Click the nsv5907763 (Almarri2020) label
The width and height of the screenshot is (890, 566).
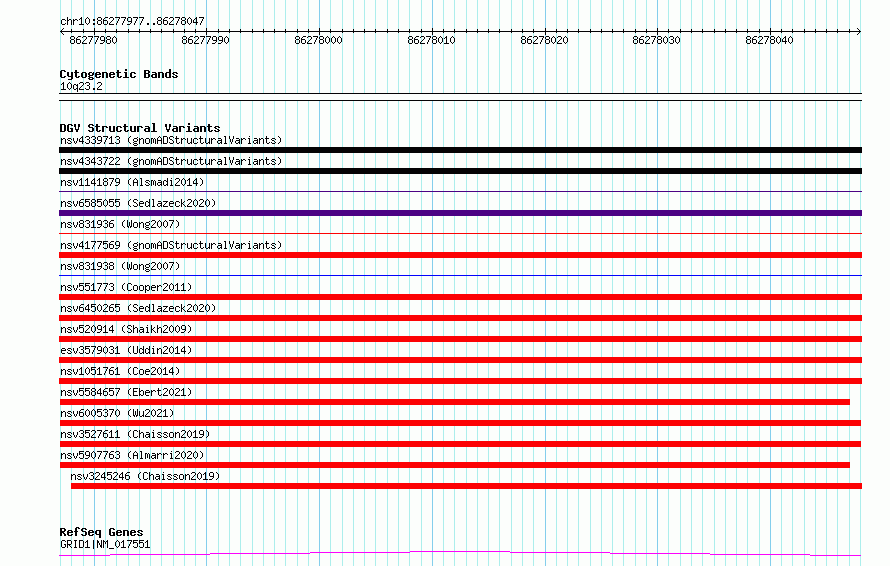pyautogui.click(x=132, y=455)
